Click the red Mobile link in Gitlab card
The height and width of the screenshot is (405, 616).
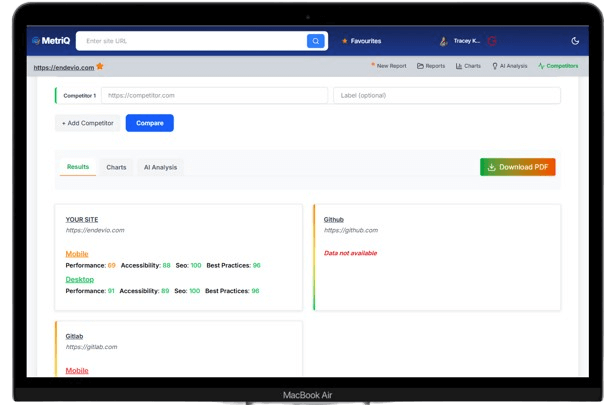point(77,370)
